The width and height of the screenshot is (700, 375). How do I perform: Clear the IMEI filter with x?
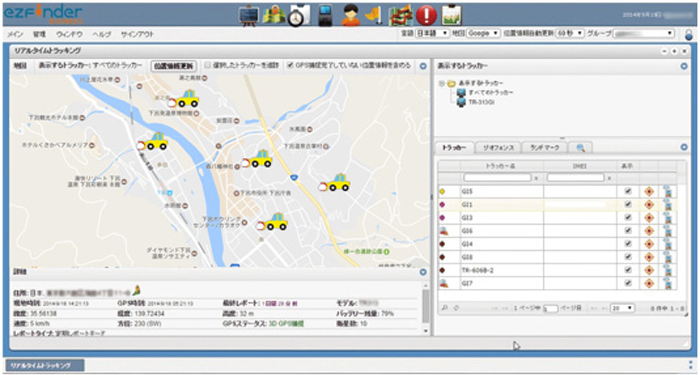pos(609,178)
